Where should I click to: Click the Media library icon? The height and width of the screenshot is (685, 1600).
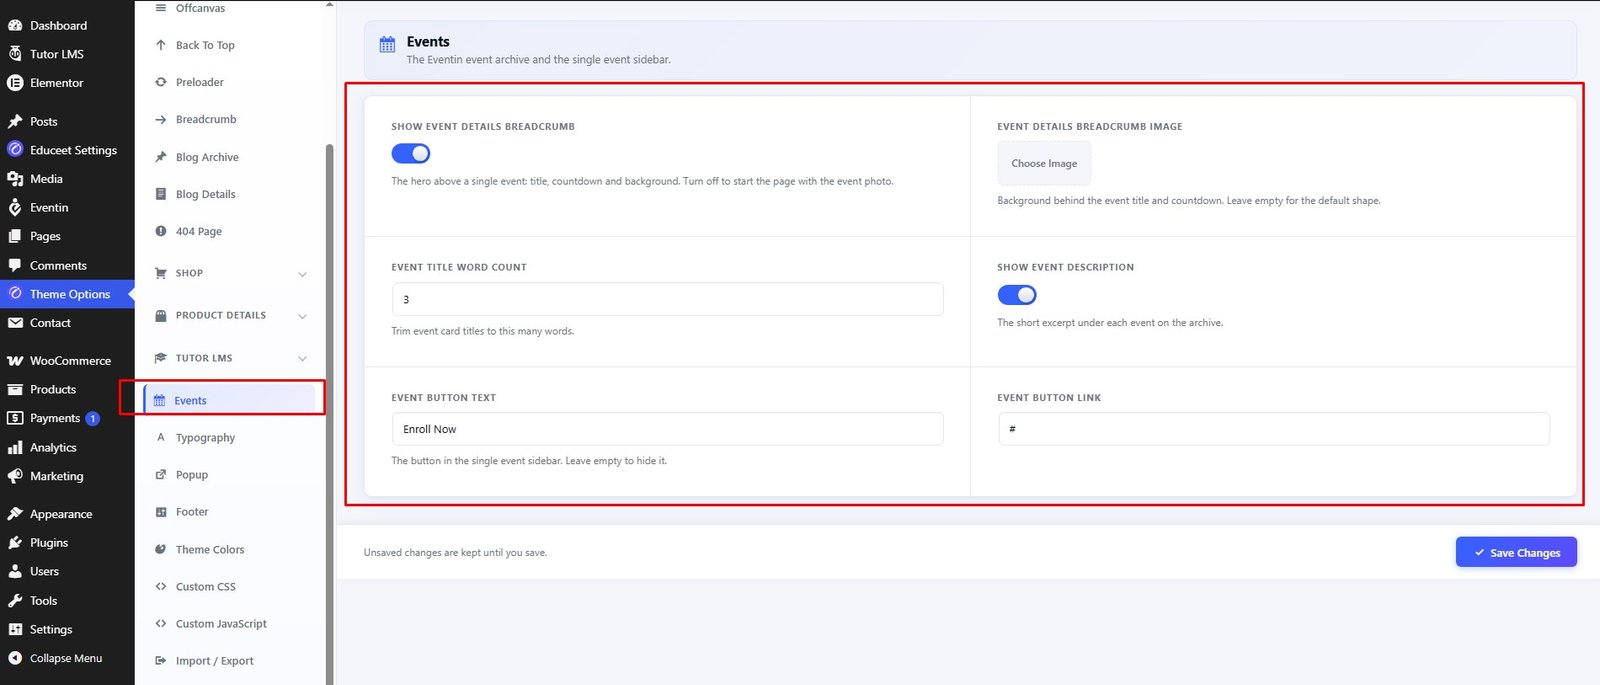pos(15,179)
